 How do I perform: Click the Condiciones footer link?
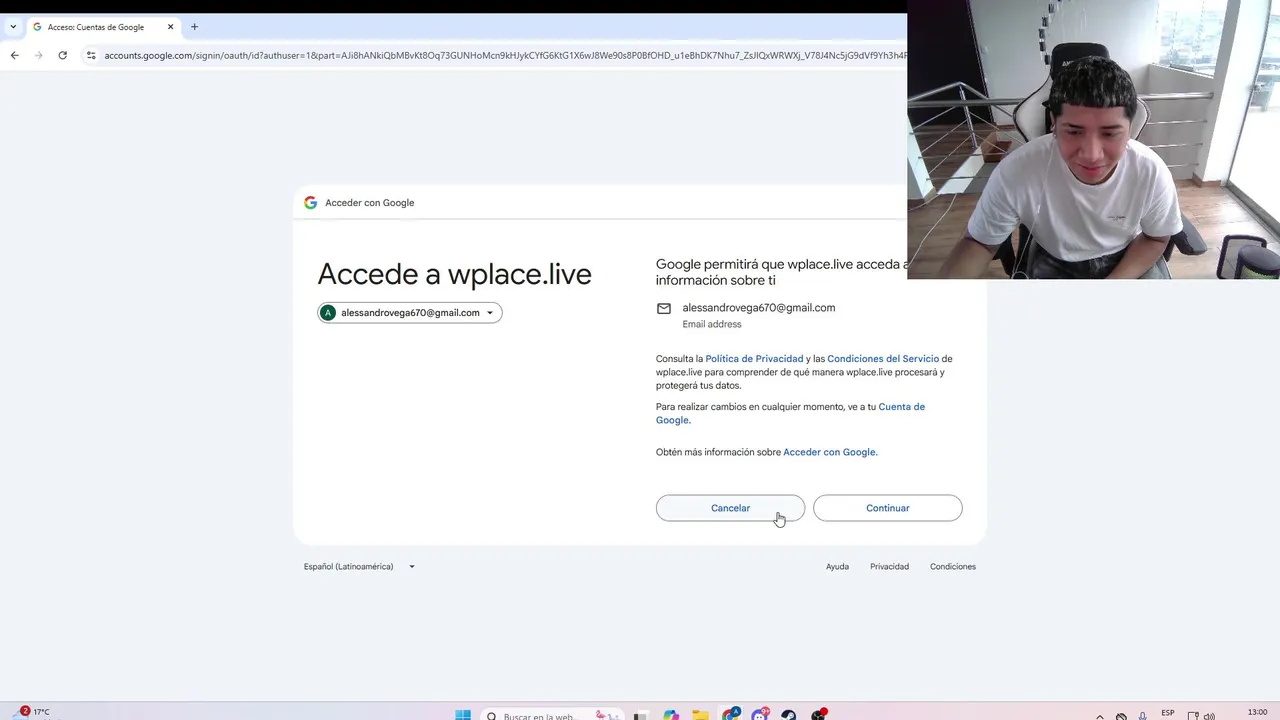pos(953,567)
